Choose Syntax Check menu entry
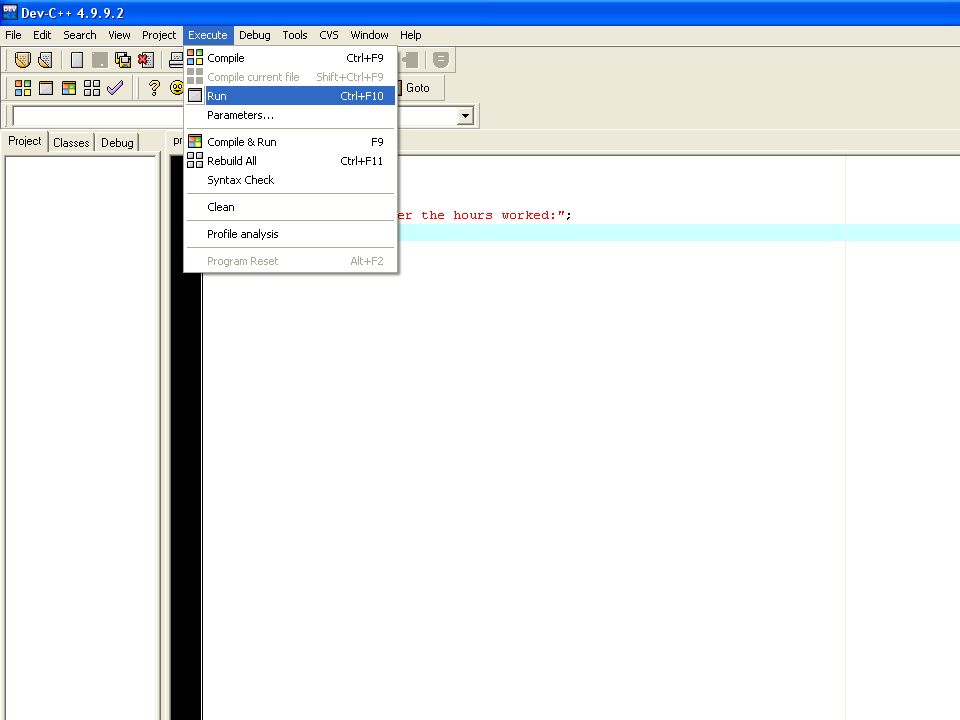This screenshot has width=960, height=720. pyautogui.click(x=291, y=180)
